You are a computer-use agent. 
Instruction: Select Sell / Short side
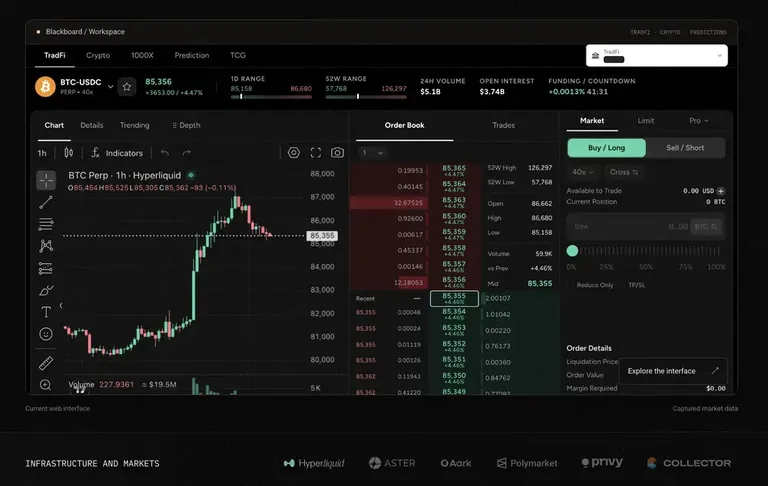coord(685,147)
